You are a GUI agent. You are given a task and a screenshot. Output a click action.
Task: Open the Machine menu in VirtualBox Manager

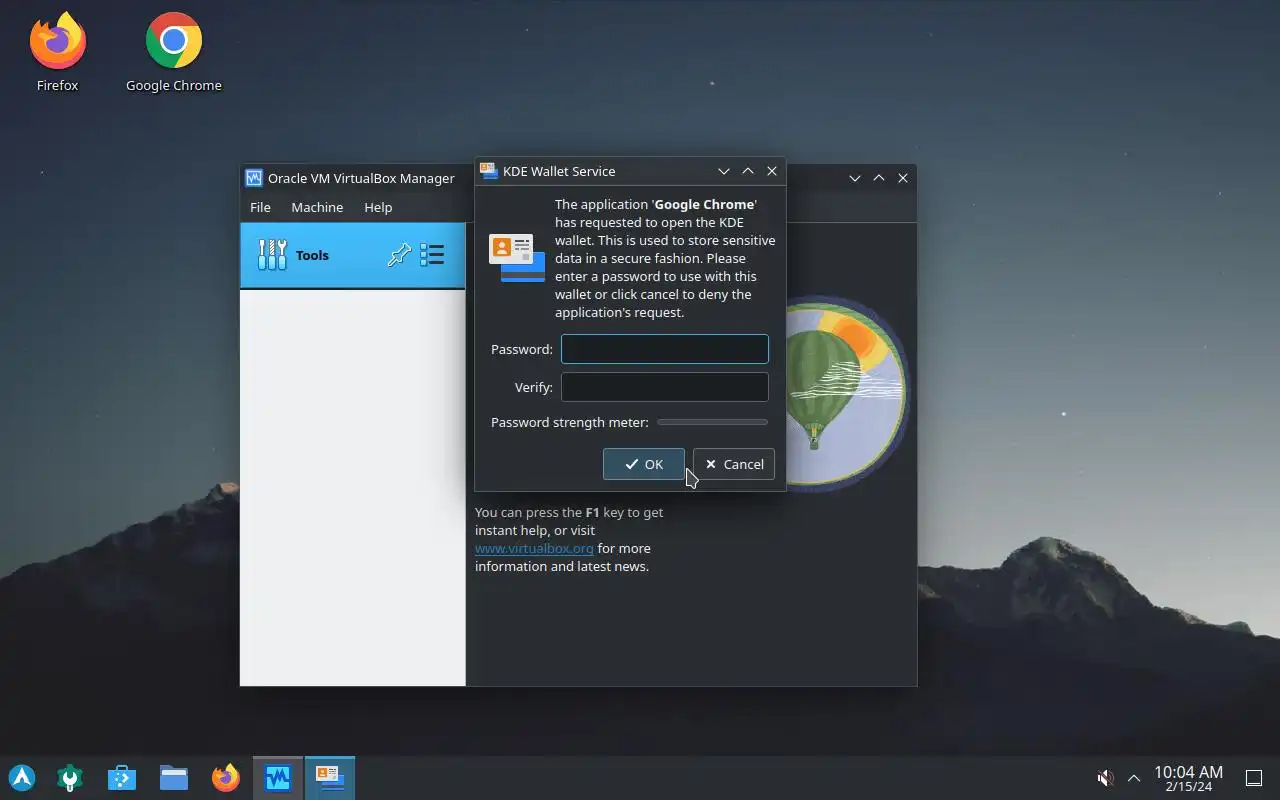[x=317, y=207]
